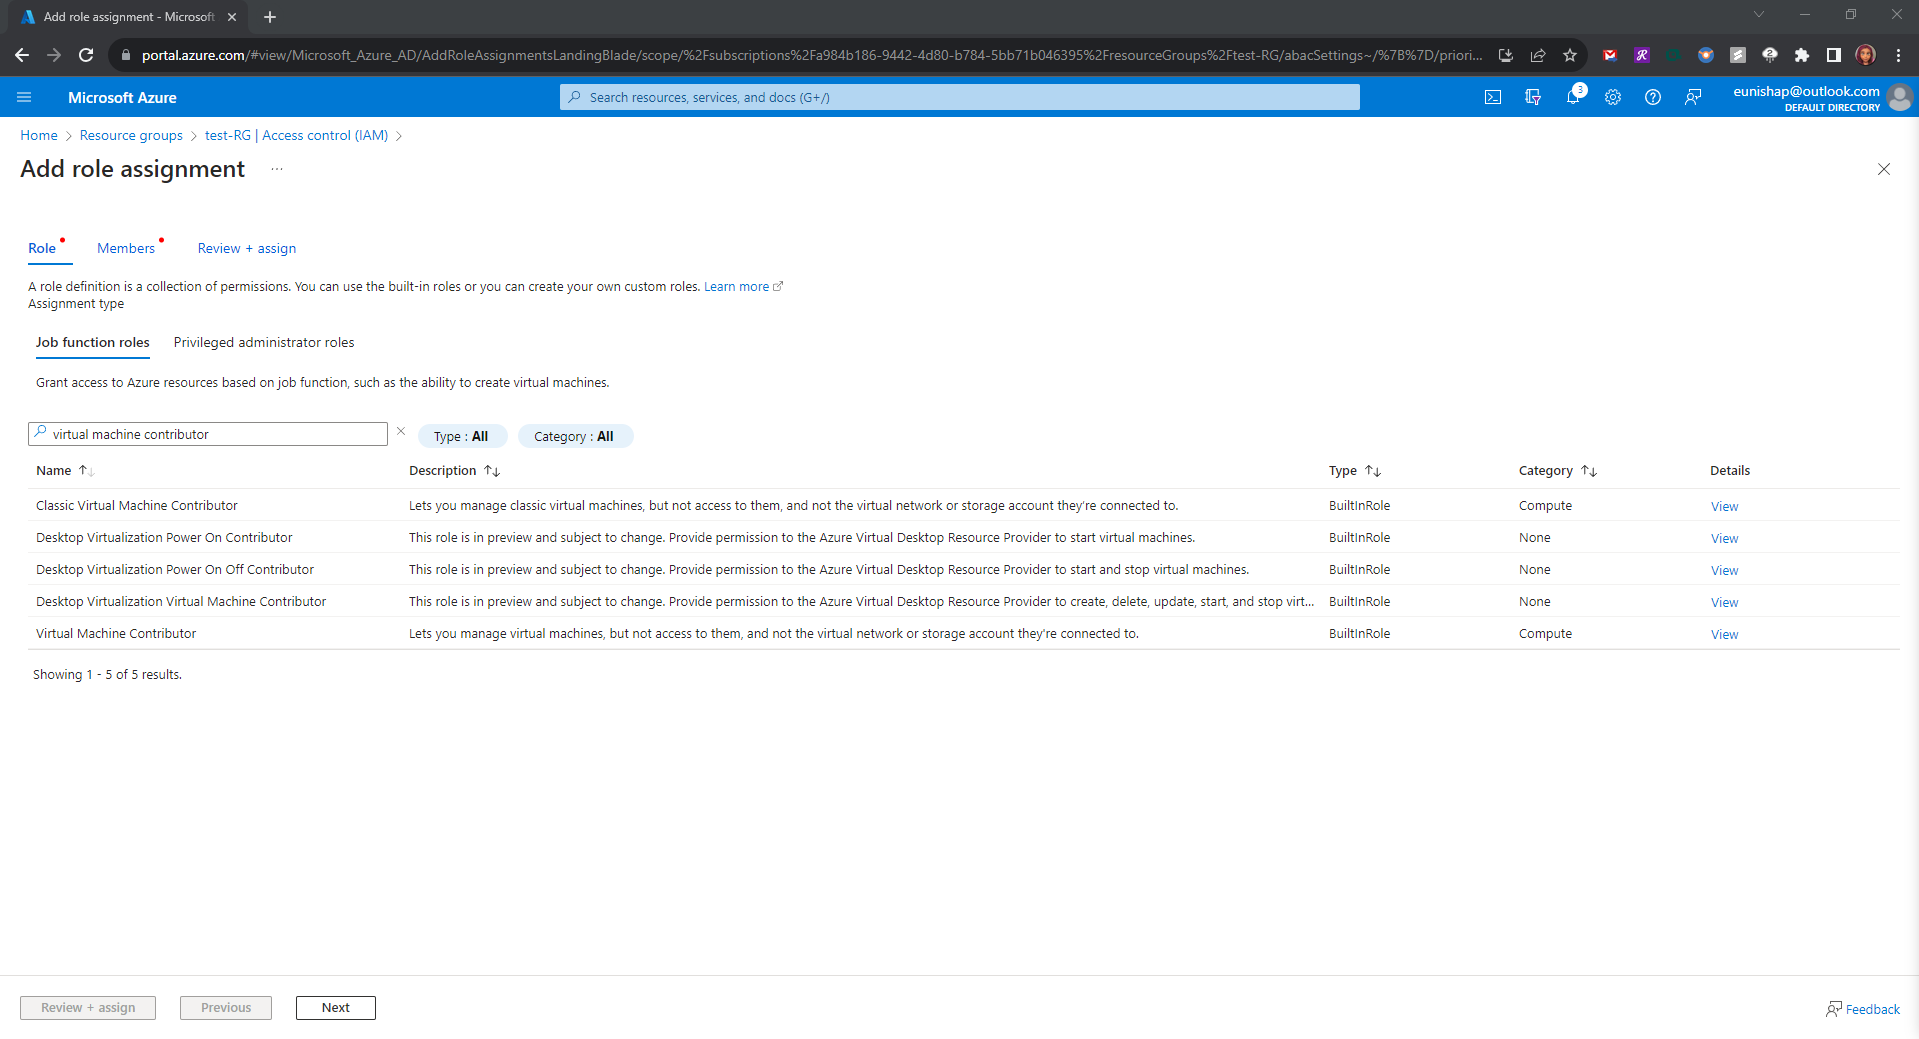Image resolution: width=1919 pixels, height=1039 pixels.
Task: Click the Next button
Action: click(x=335, y=1008)
